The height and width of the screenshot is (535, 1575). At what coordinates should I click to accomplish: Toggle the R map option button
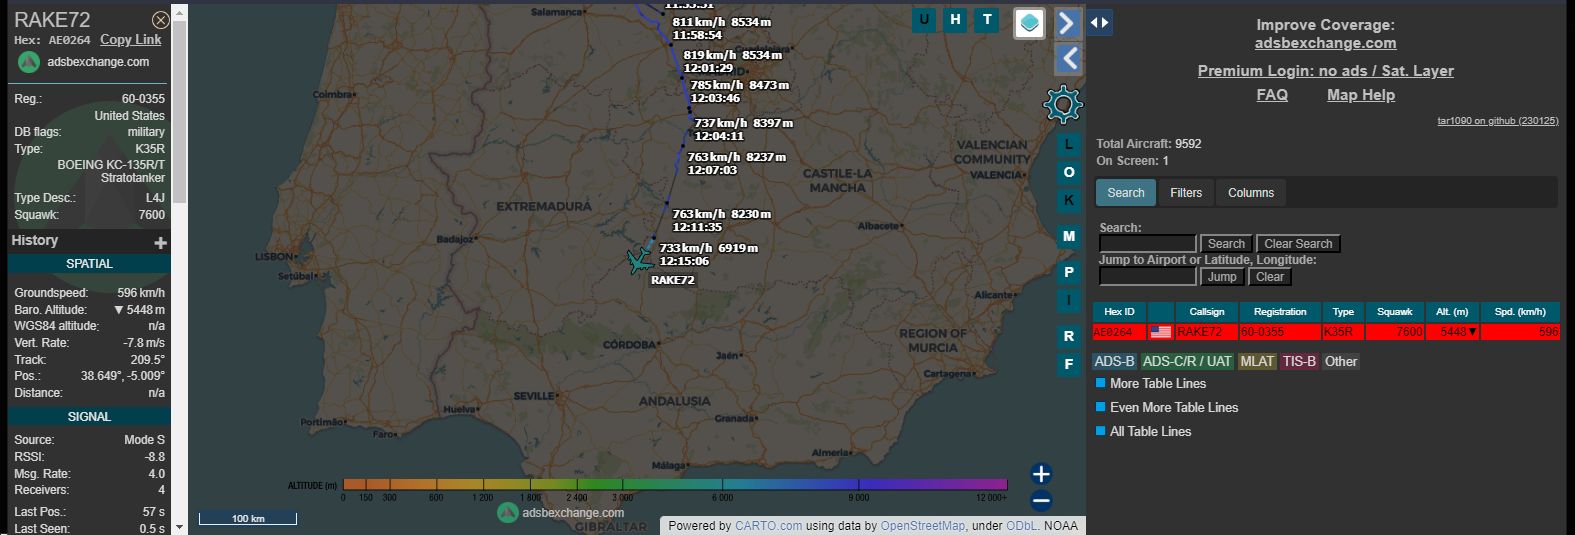click(x=1069, y=336)
